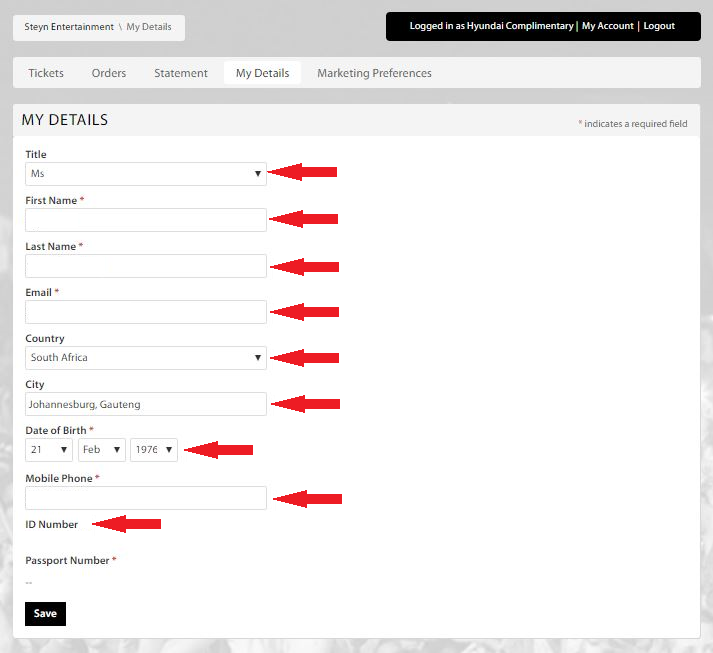Select the My Details tab
This screenshot has width=713, height=653.
pos(262,73)
